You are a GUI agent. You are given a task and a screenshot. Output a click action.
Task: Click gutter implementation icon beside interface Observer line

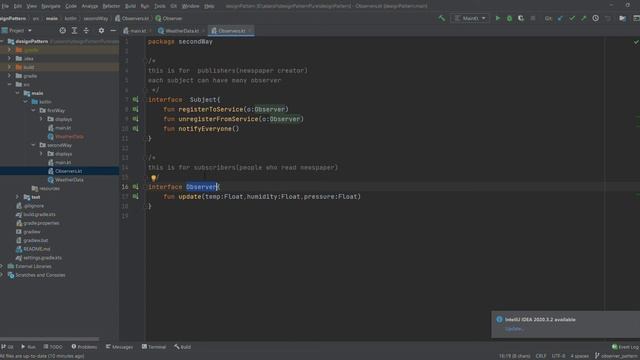(136, 187)
